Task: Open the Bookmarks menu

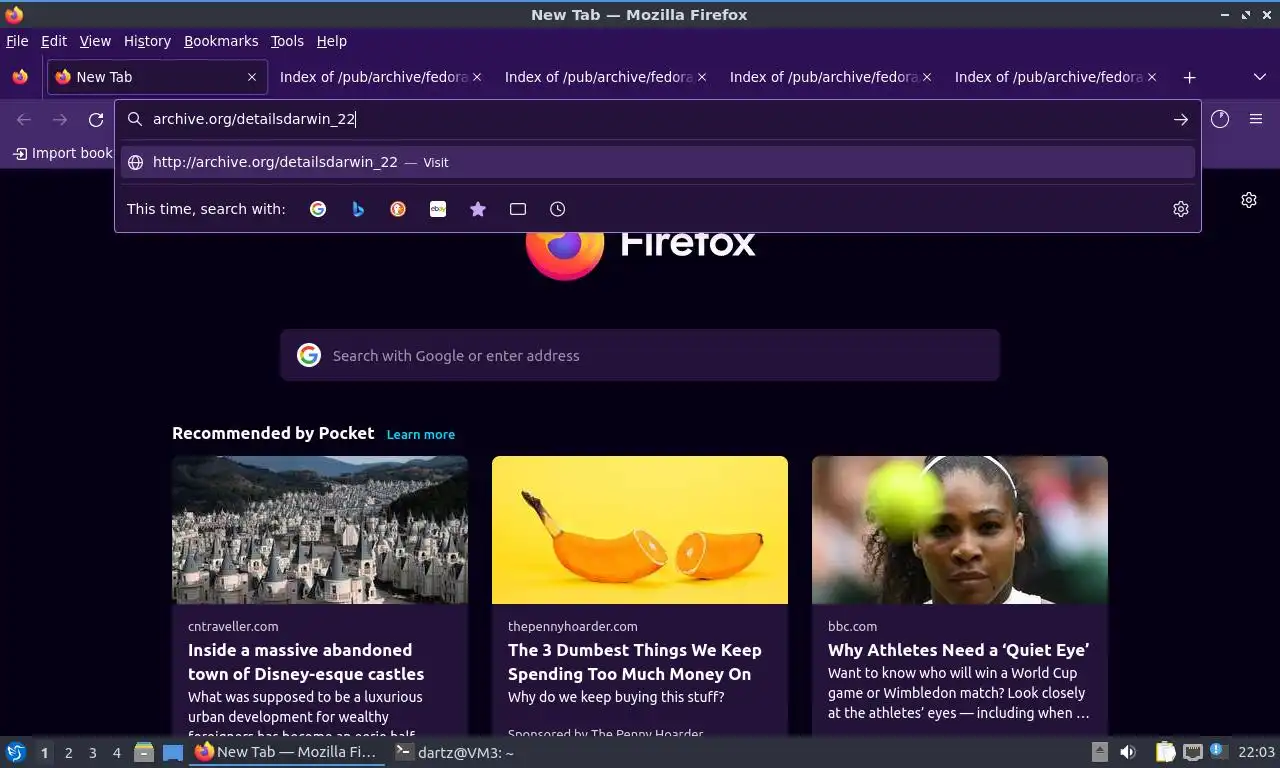Action: [221, 41]
